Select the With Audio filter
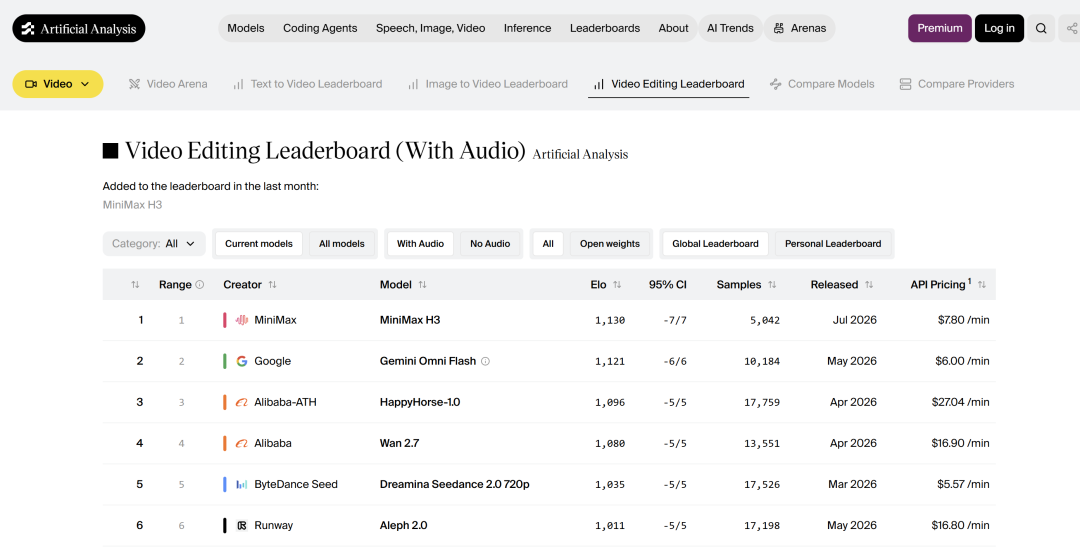Viewport: 1080px width, 555px height. (420, 244)
